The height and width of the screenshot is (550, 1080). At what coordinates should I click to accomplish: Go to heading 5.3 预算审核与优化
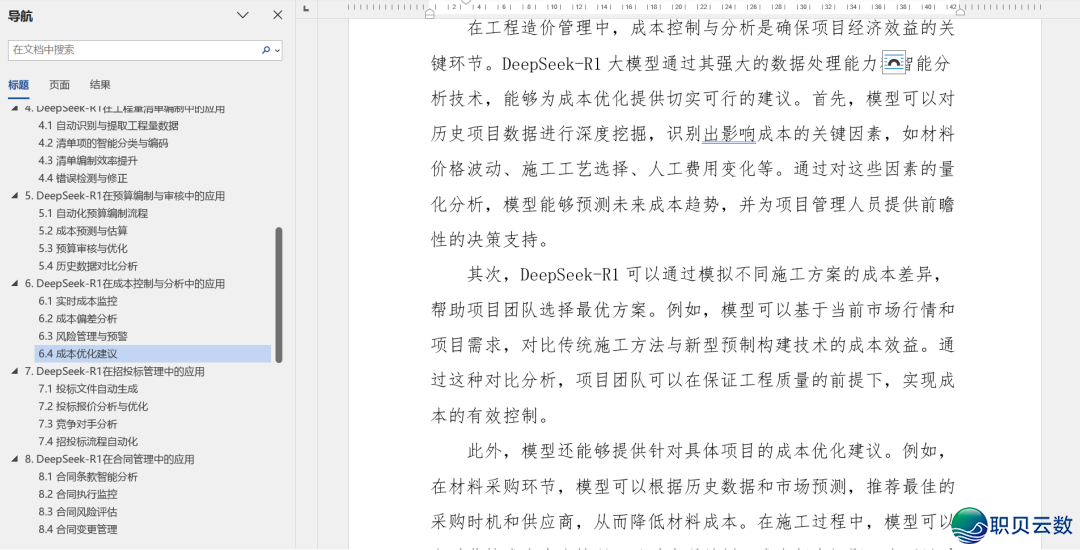point(83,248)
